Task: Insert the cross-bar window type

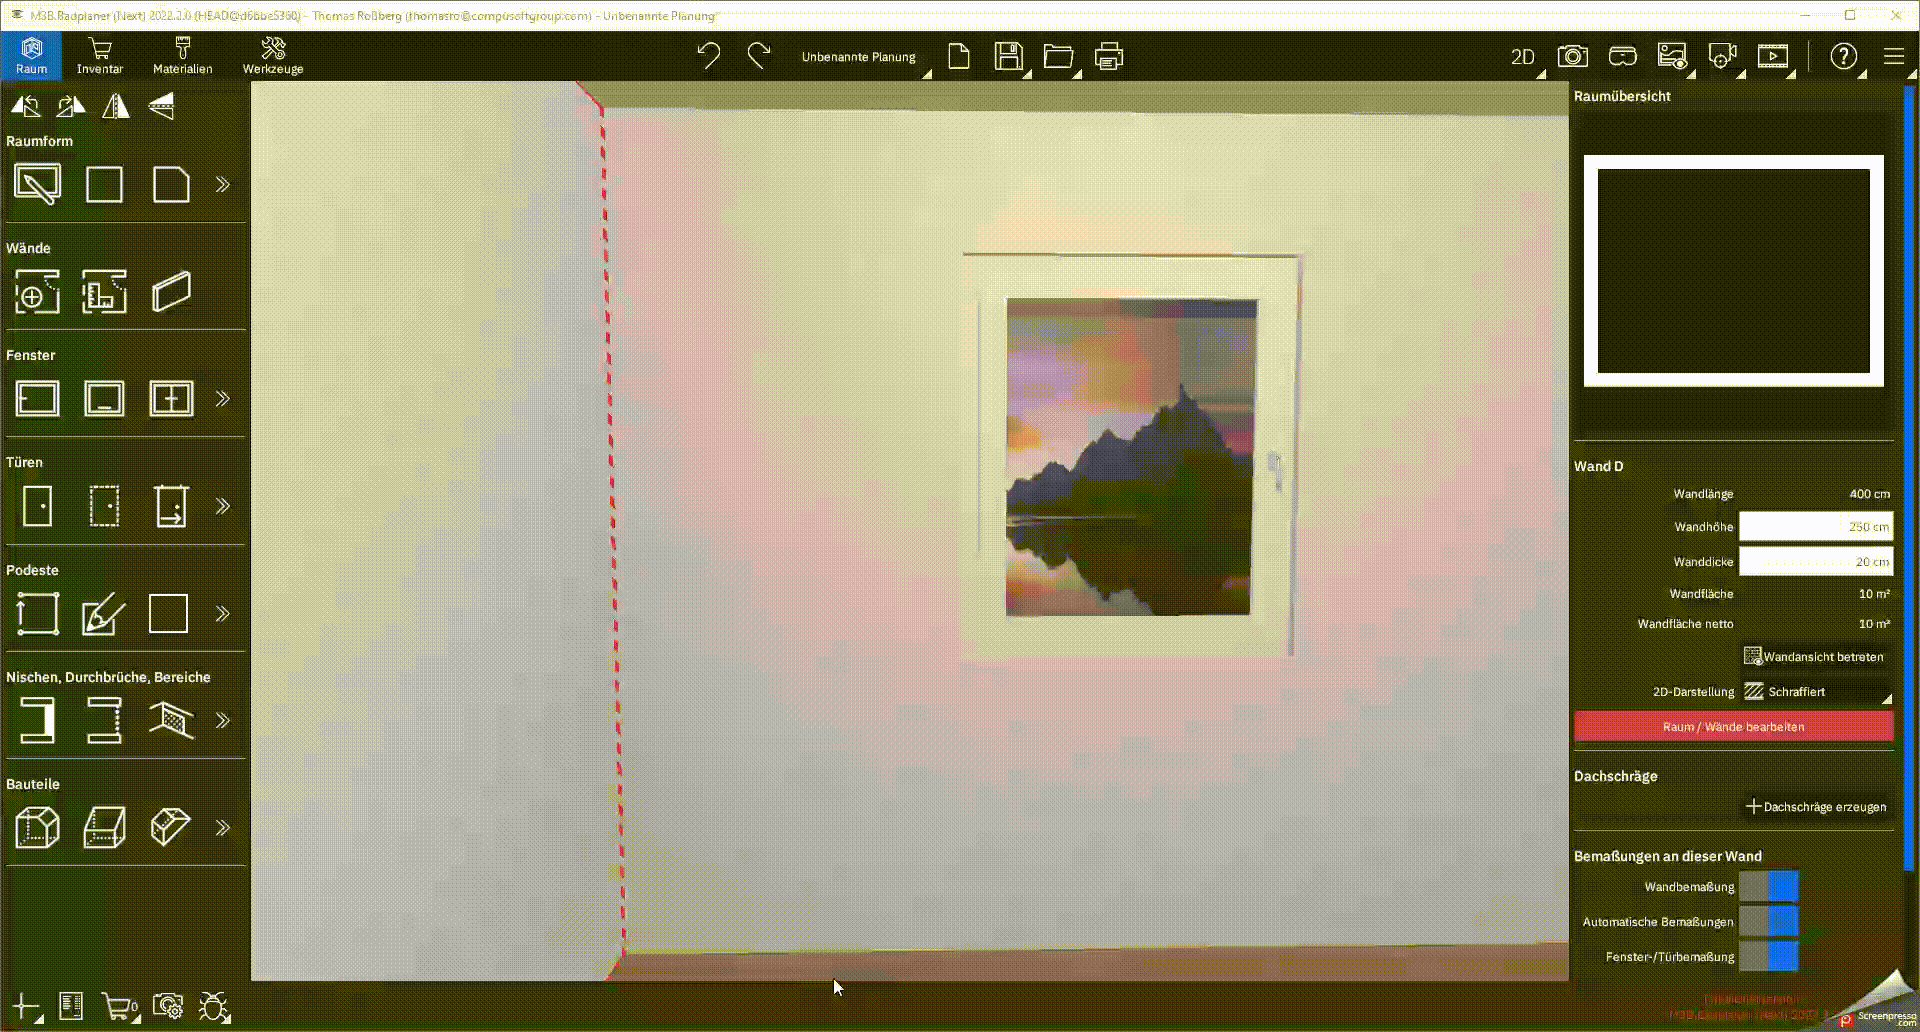Action: click(x=171, y=399)
